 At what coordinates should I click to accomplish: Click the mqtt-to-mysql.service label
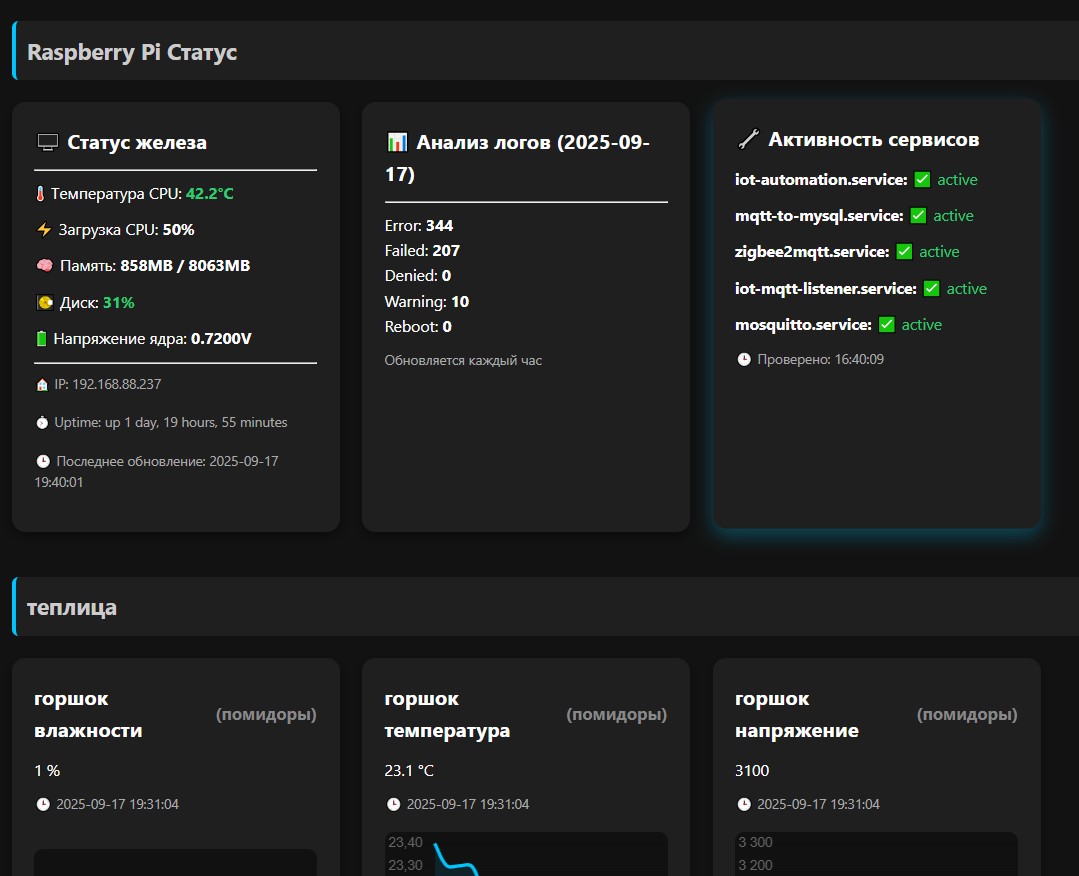pyautogui.click(x=819, y=216)
